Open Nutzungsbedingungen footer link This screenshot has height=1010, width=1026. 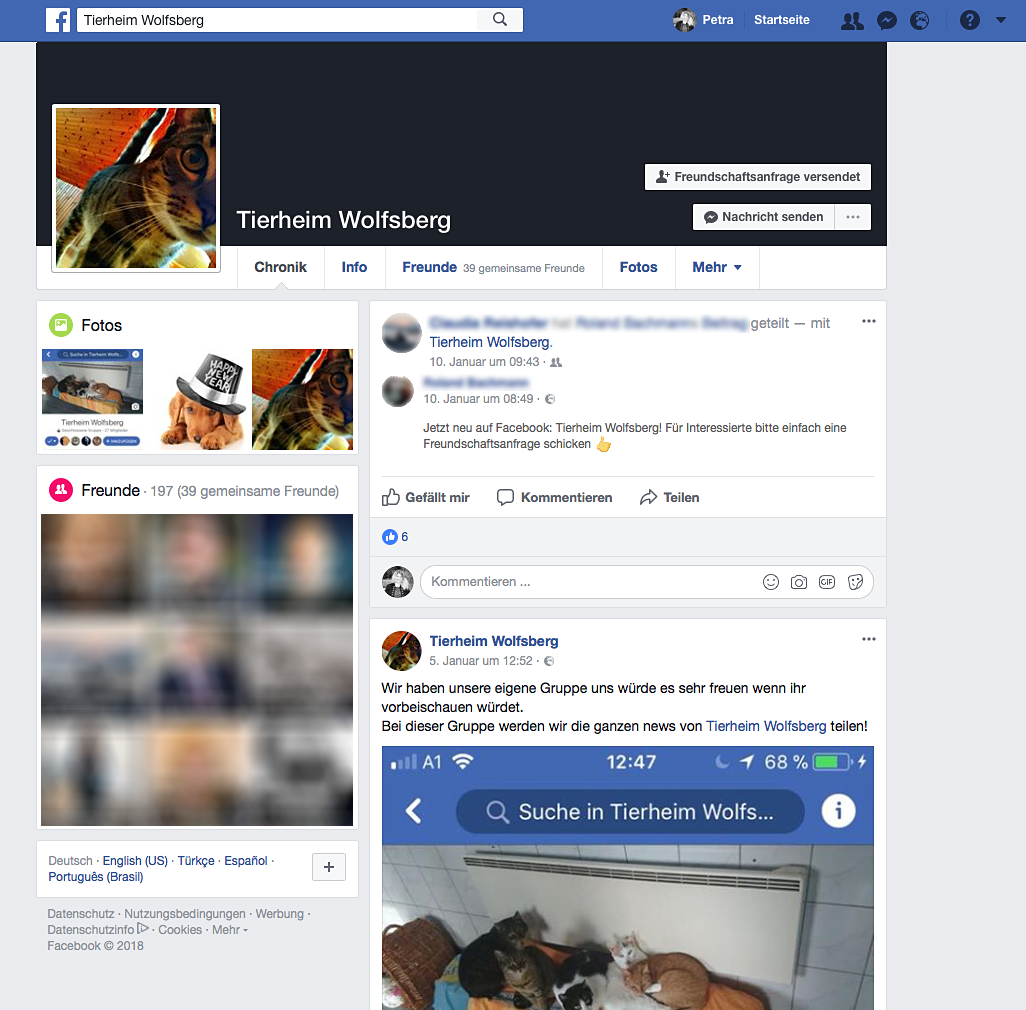pyautogui.click(x=185, y=914)
